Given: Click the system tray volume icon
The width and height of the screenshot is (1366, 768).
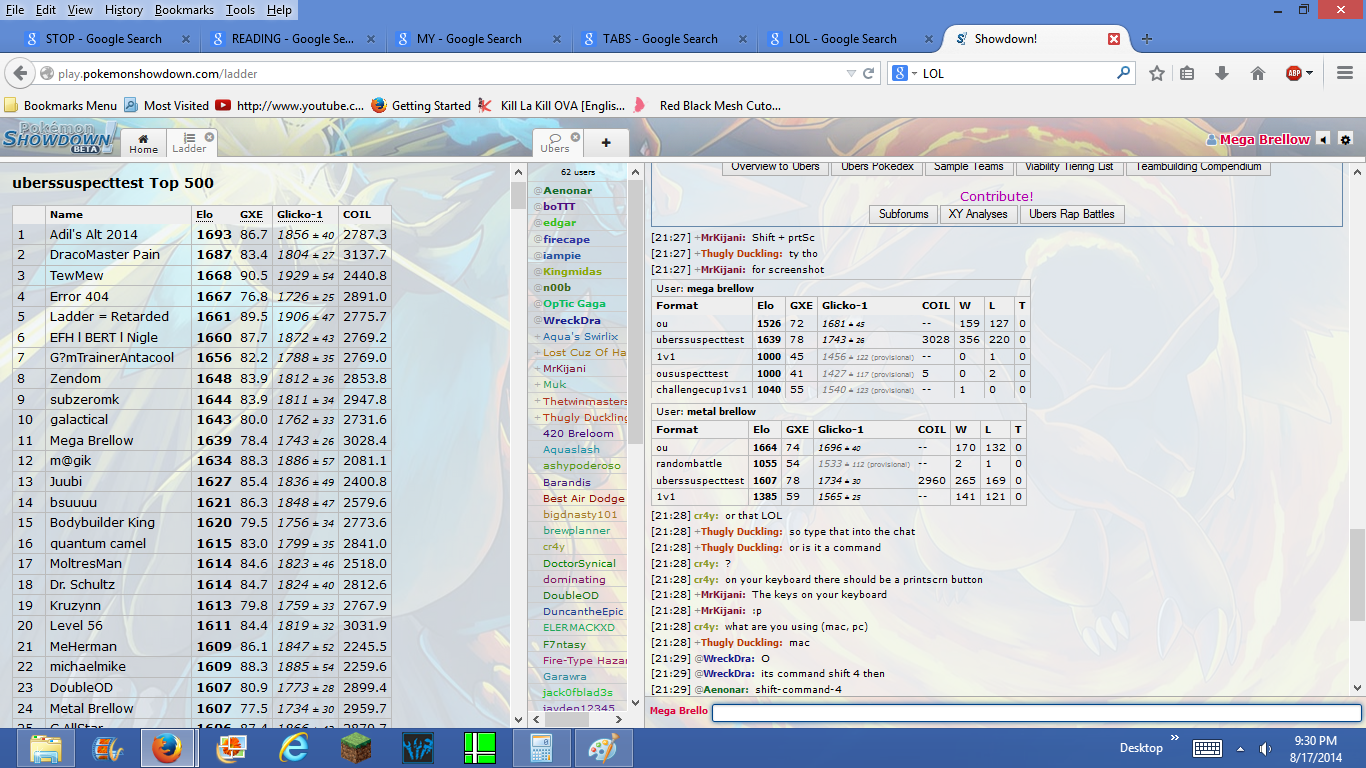Looking at the screenshot, I should tap(1266, 748).
